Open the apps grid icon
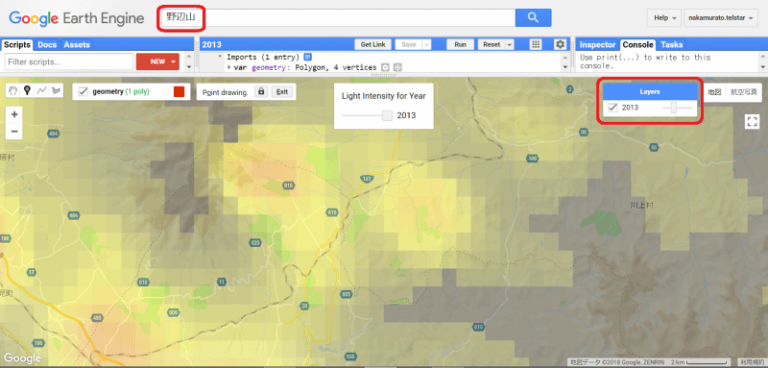Screen dimensions: 768x368 (x=536, y=44)
